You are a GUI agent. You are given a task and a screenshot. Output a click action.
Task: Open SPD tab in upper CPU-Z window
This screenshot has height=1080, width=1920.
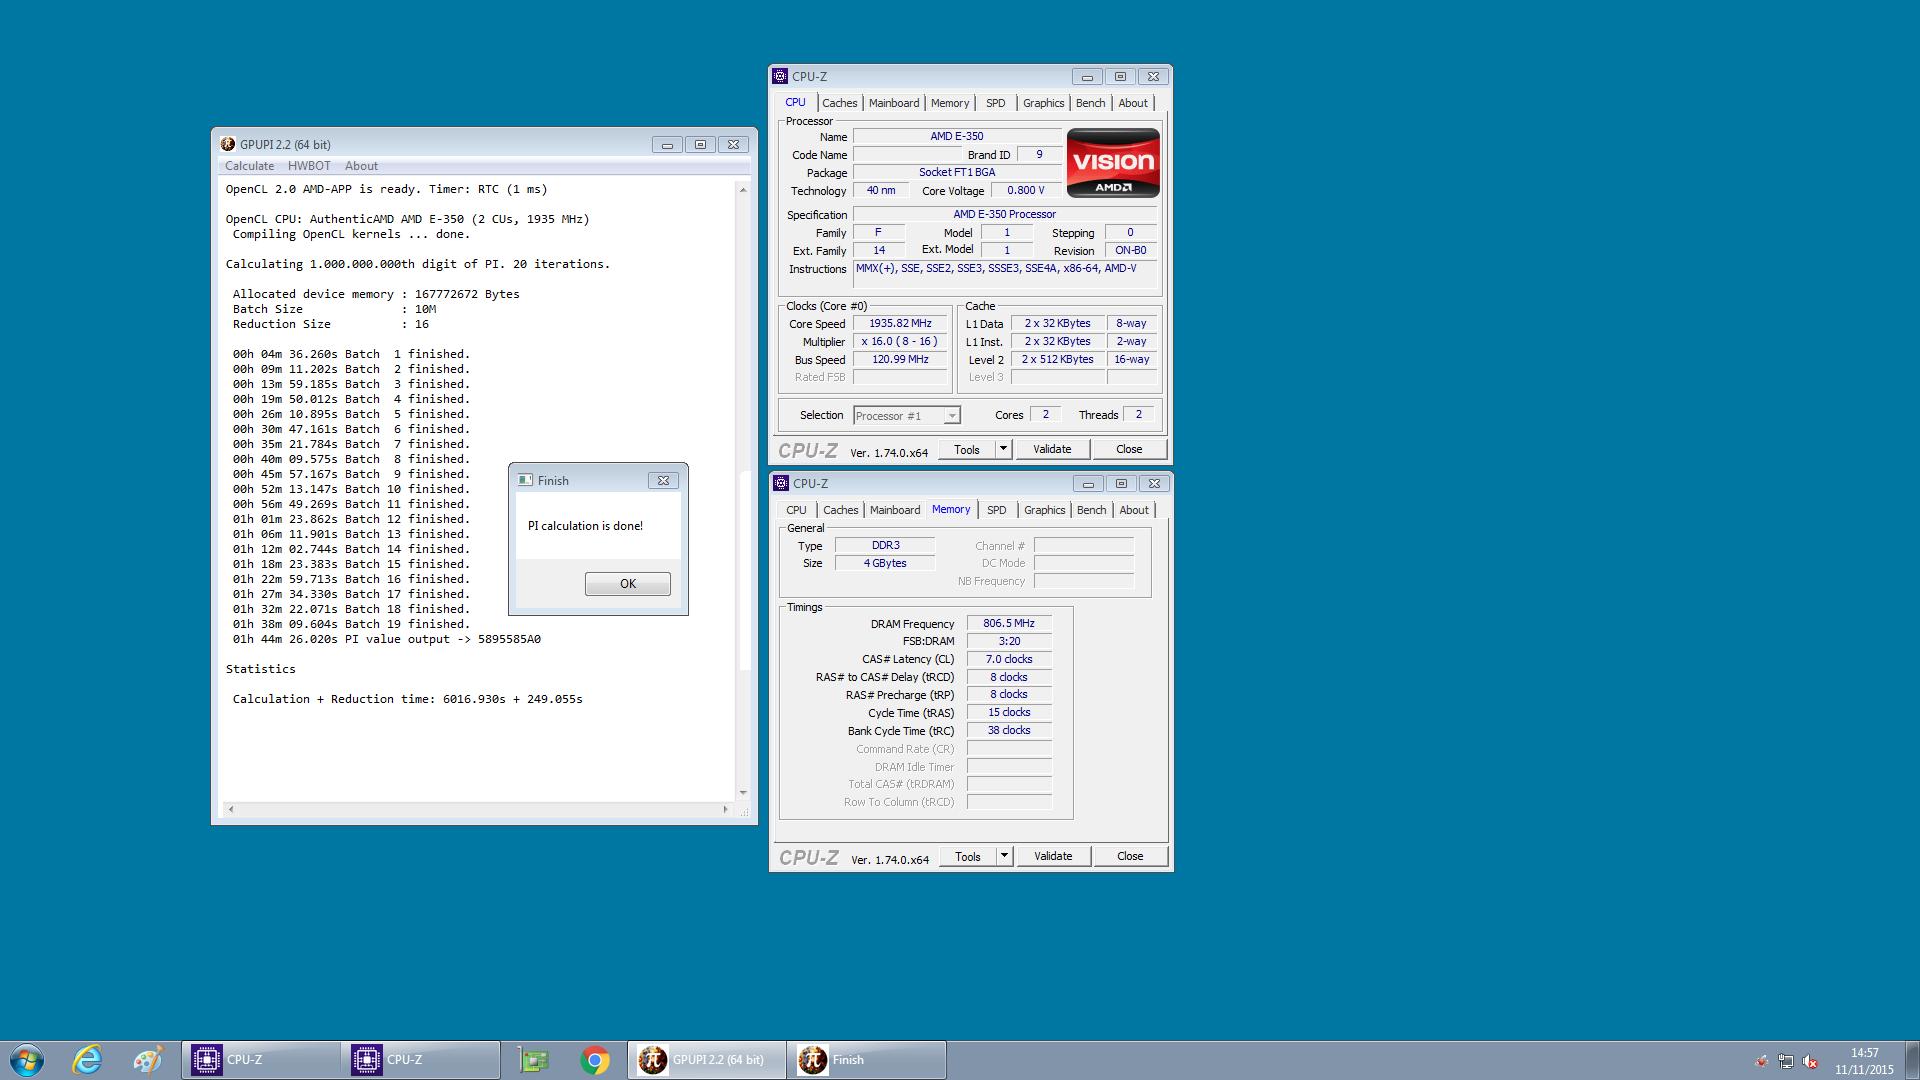(x=996, y=103)
